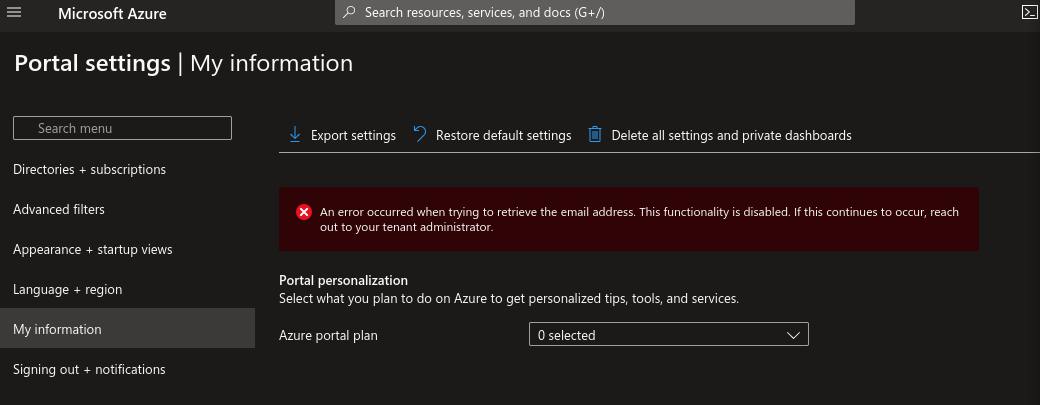Select Language + region menu item
The width and height of the screenshot is (1040, 405).
point(67,289)
